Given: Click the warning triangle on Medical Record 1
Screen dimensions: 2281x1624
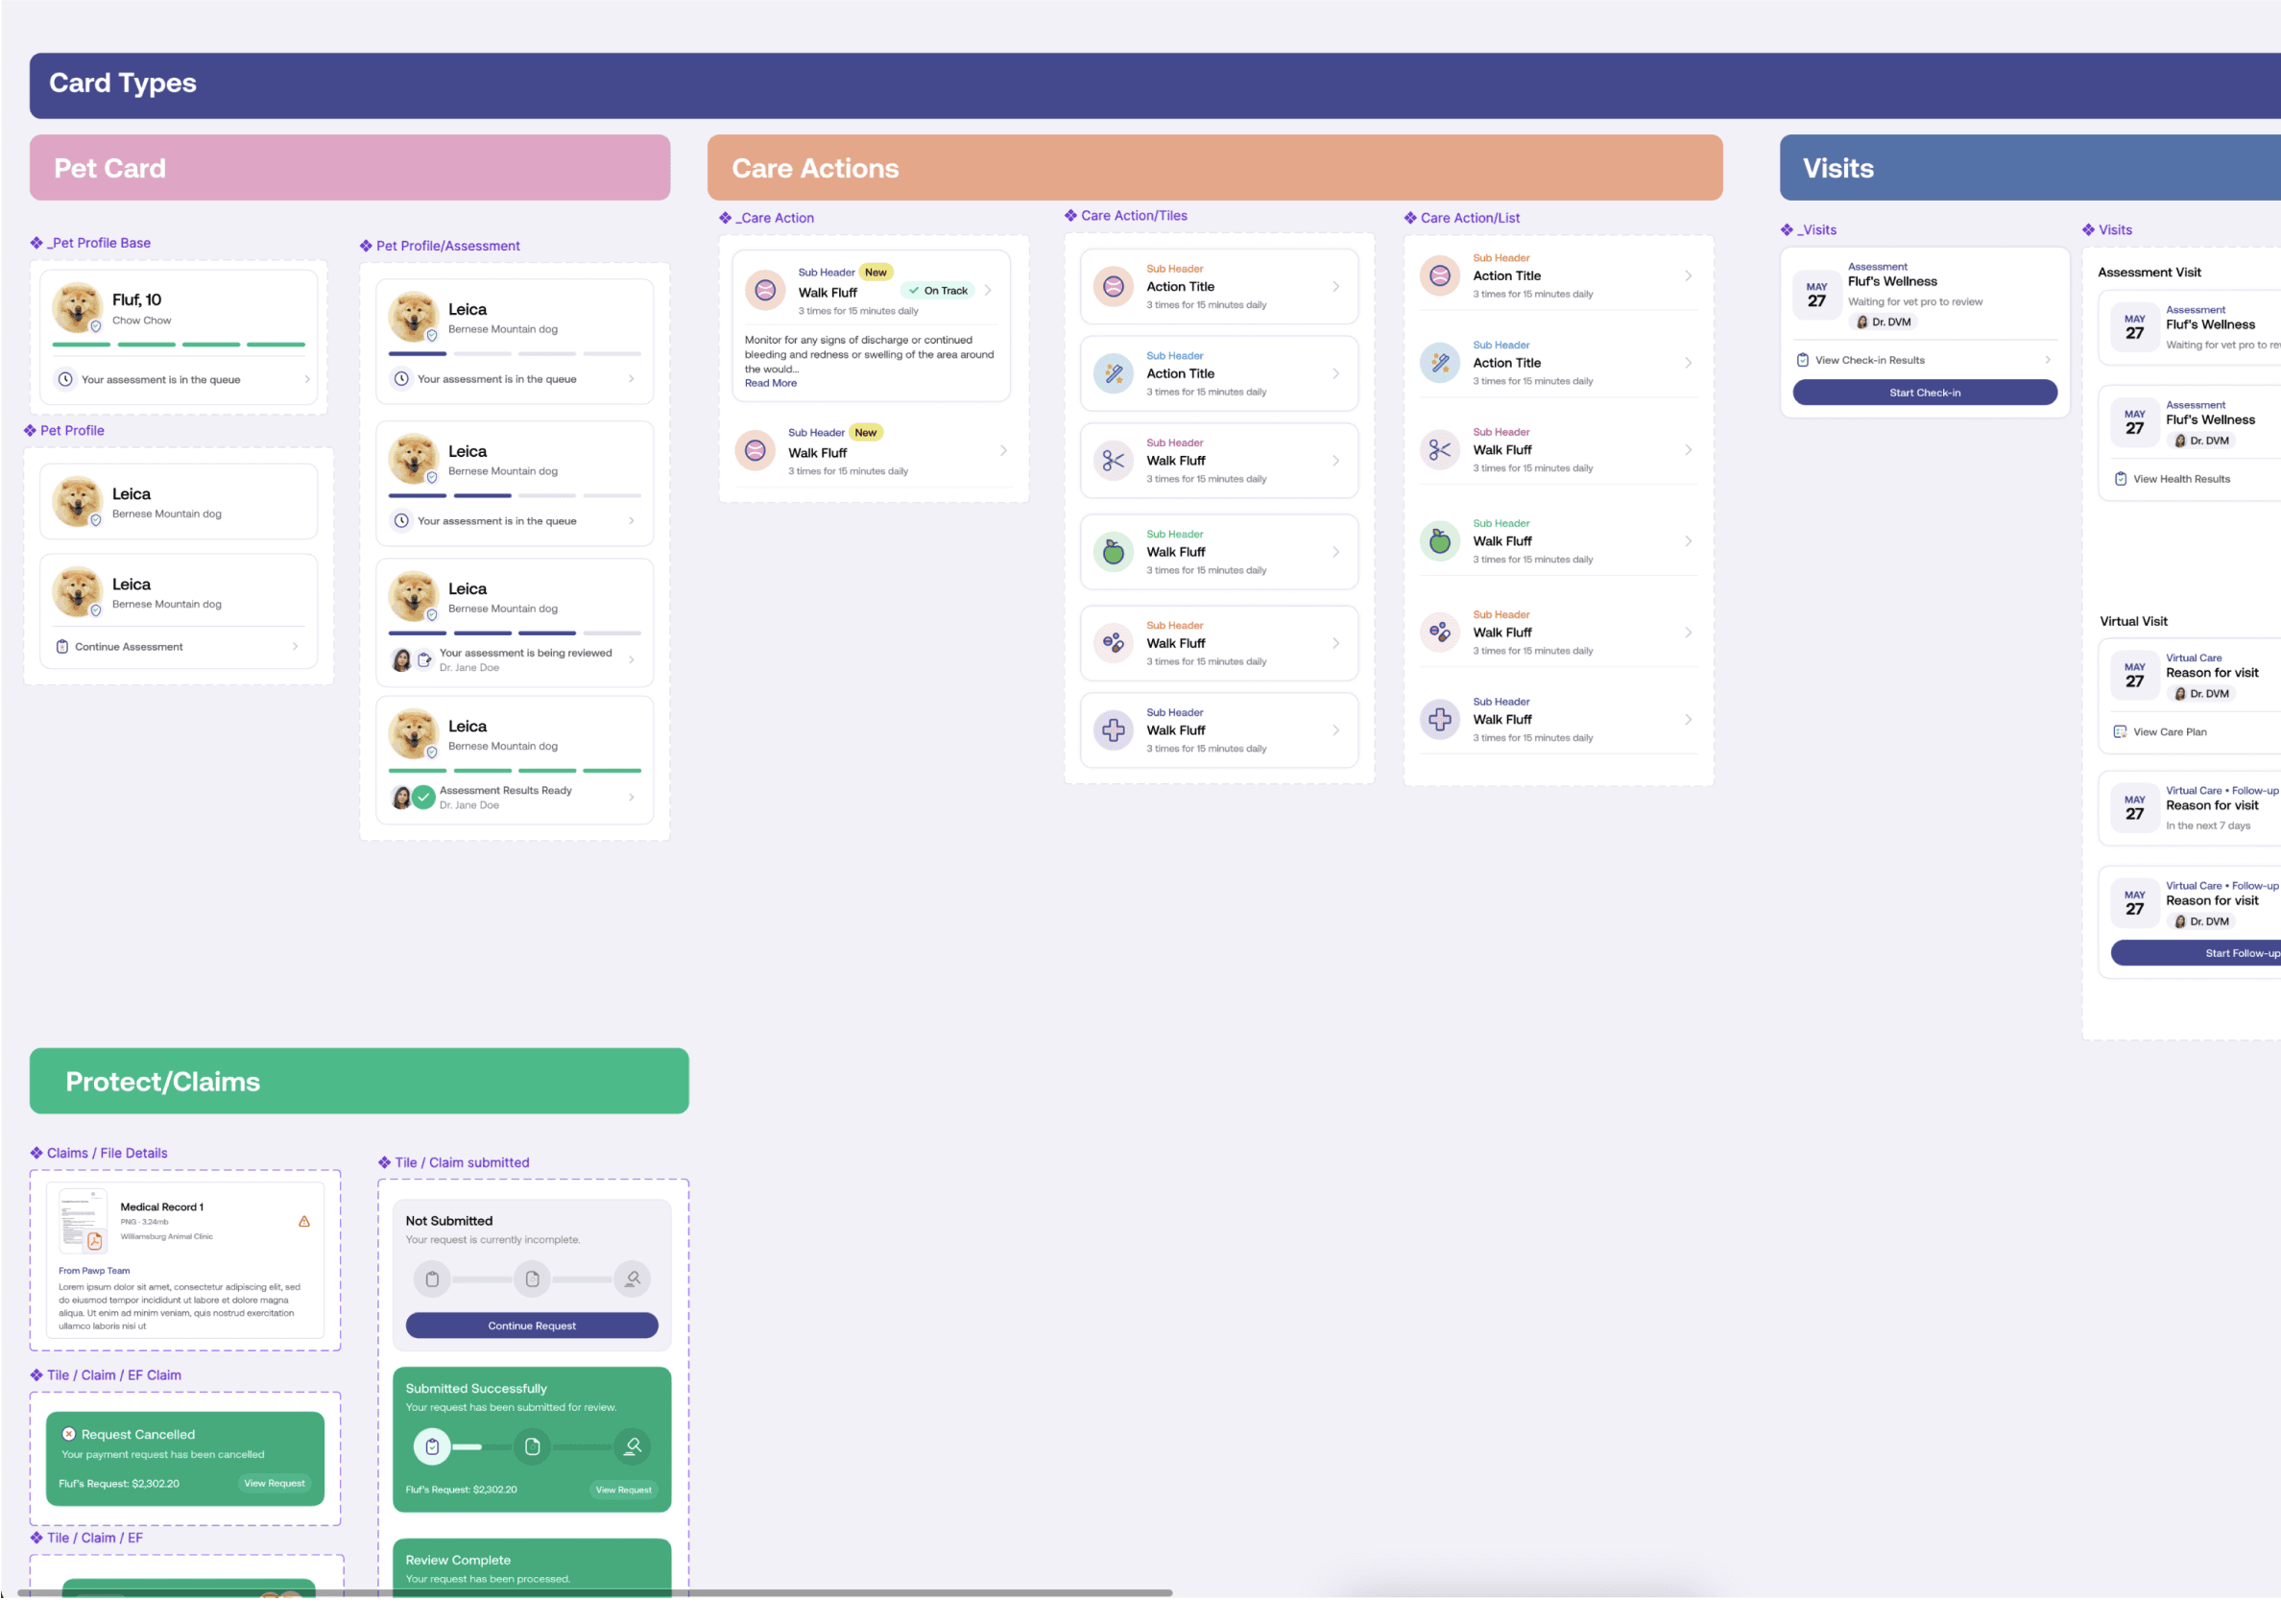Looking at the screenshot, I should click(x=304, y=1221).
